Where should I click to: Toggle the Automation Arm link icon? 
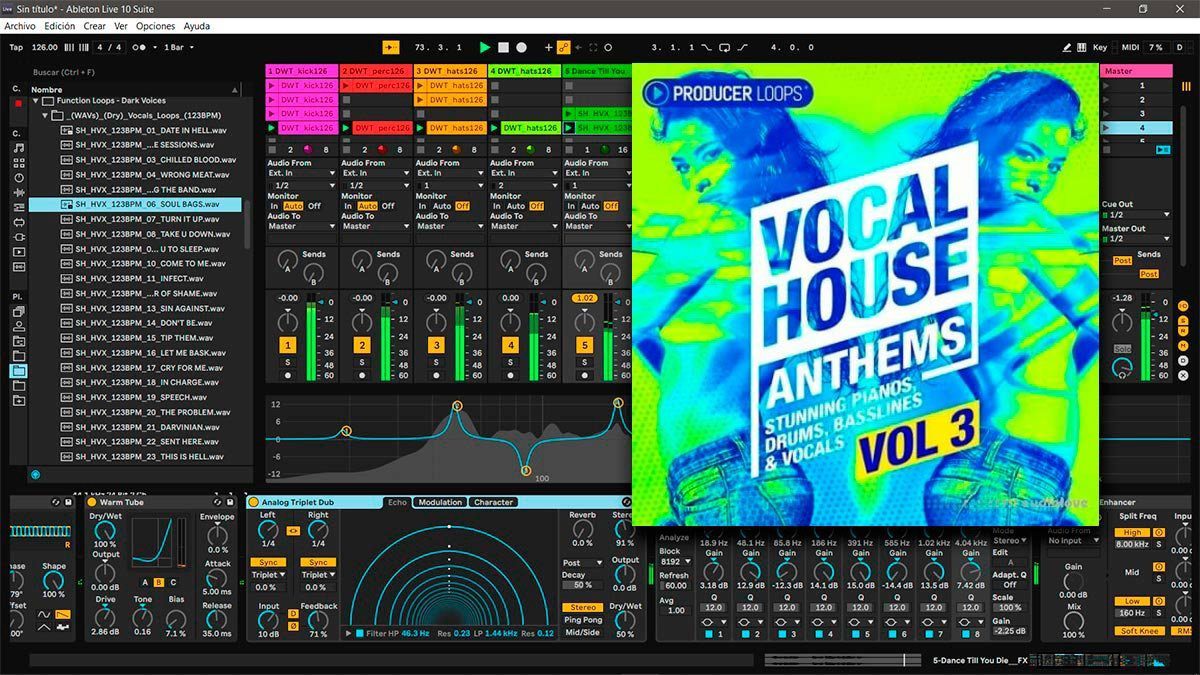click(x=563, y=47)
